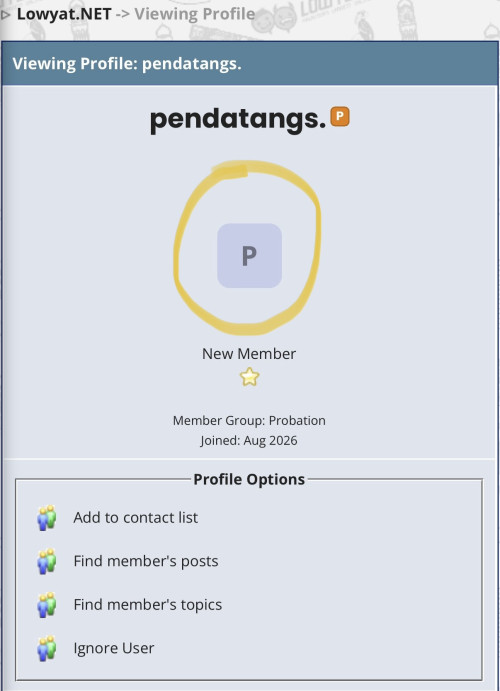The width and height of the screenshot is (500, 691).
Task: Click the large pendatangs. username heading
Action: pos(238,119)
